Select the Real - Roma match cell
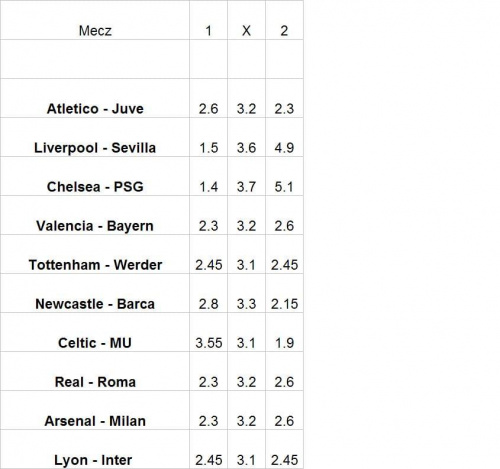 coord(95,371)
